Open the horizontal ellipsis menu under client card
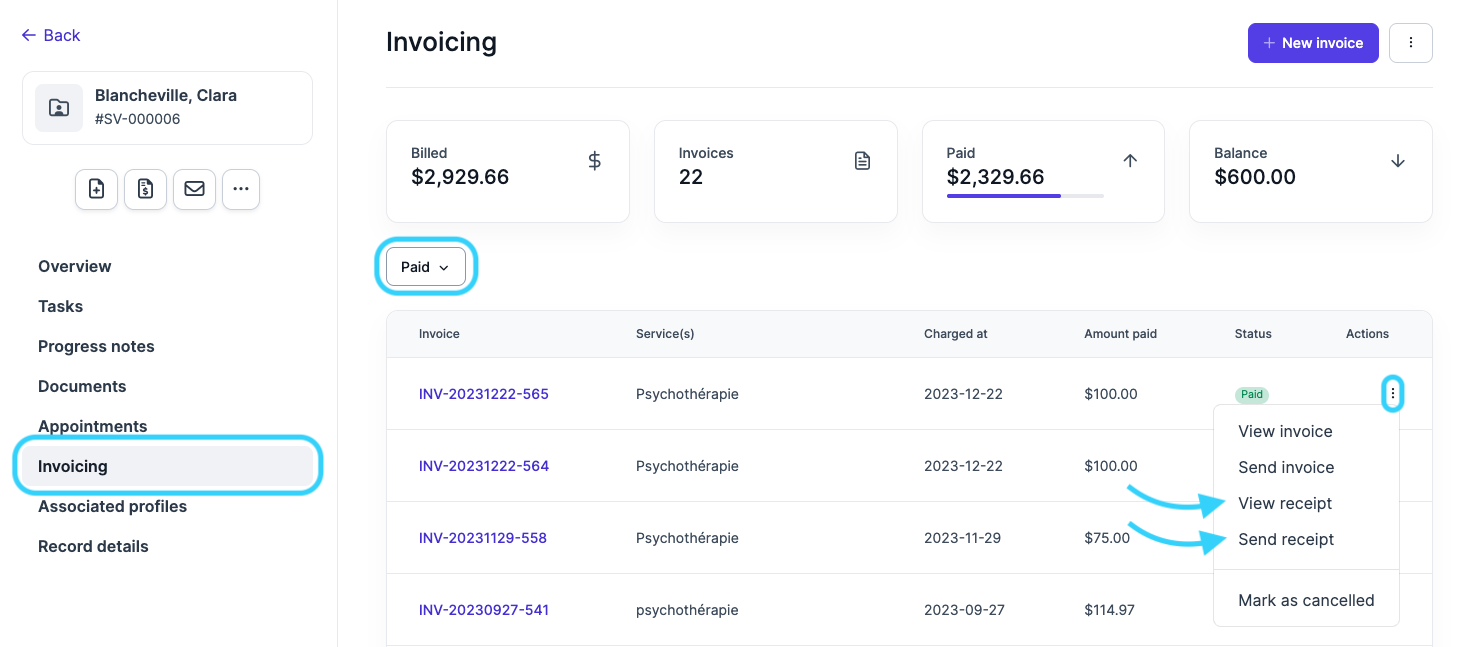Image resolution: width=1458 pixels, height=647 pixels. [x=241, y=189]
